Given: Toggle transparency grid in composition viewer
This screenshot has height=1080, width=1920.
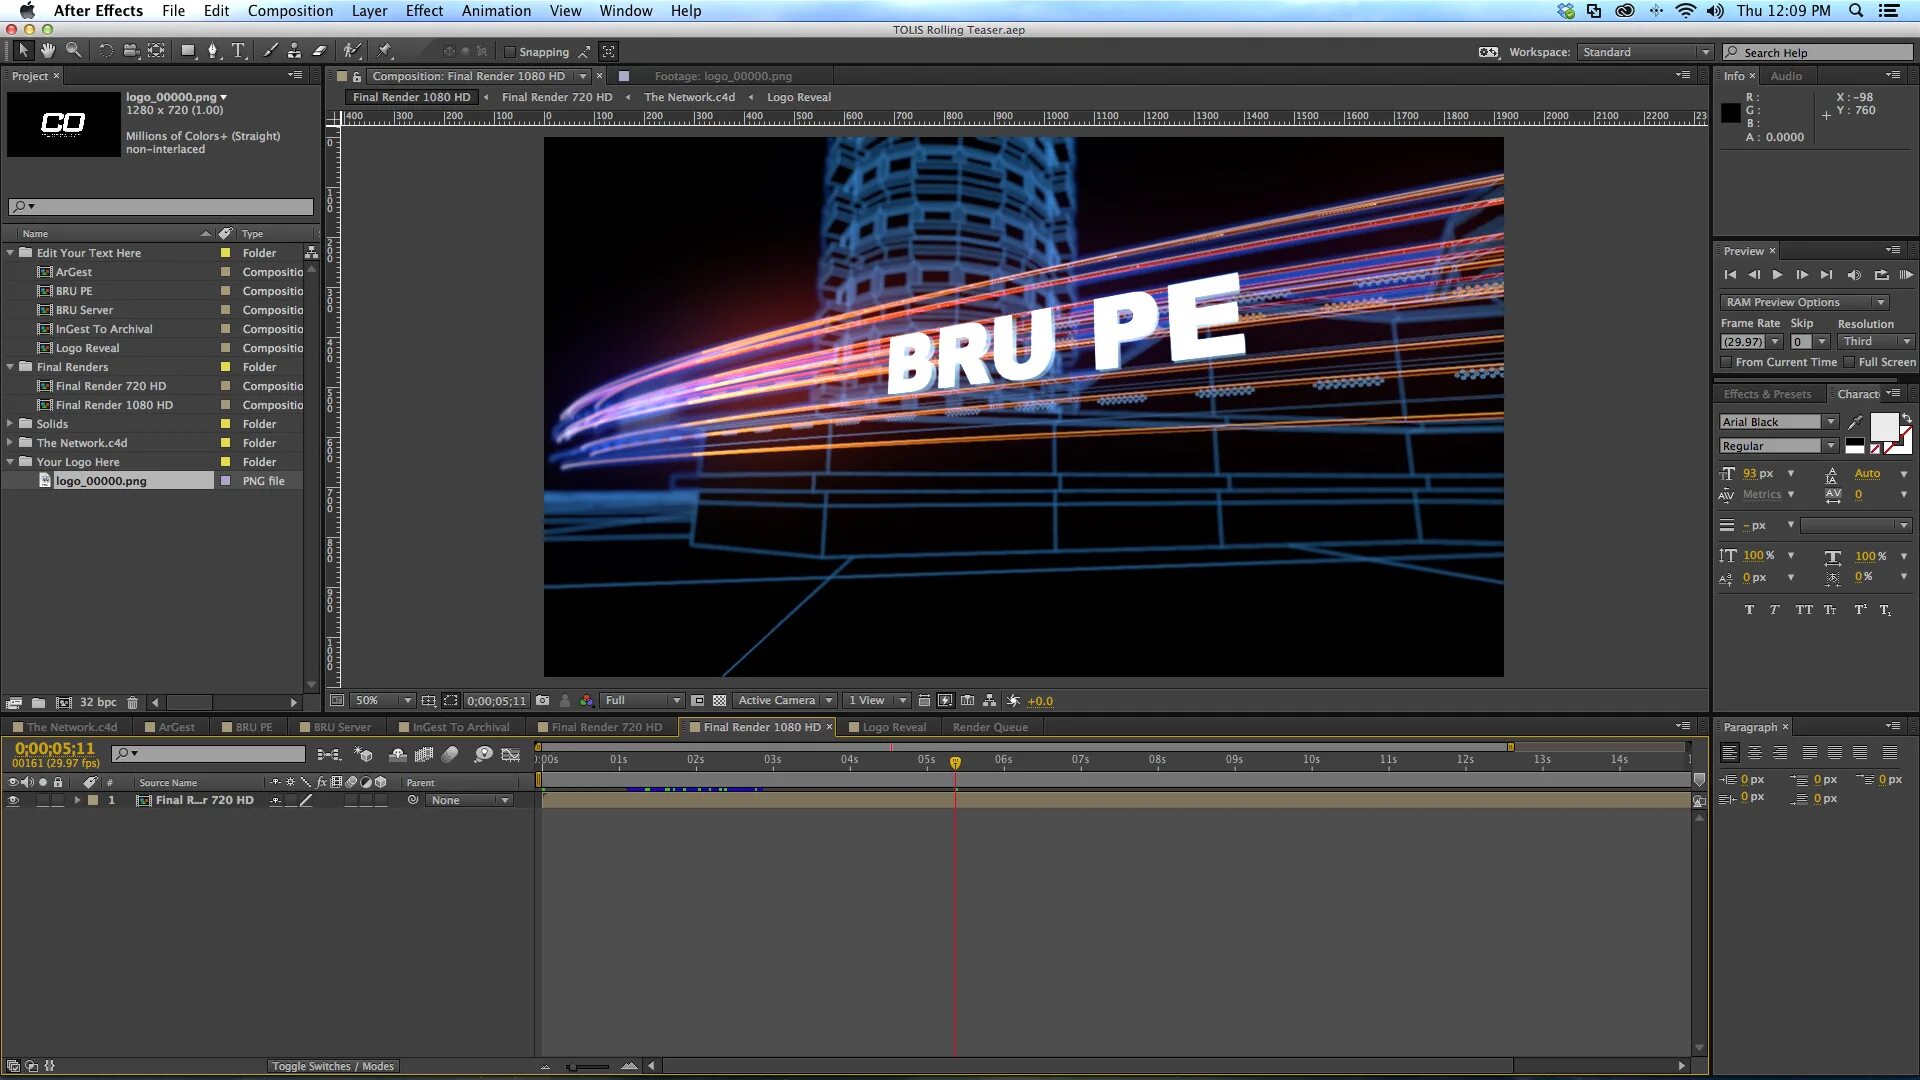Looking at the screenshot, I should point(719,701).
